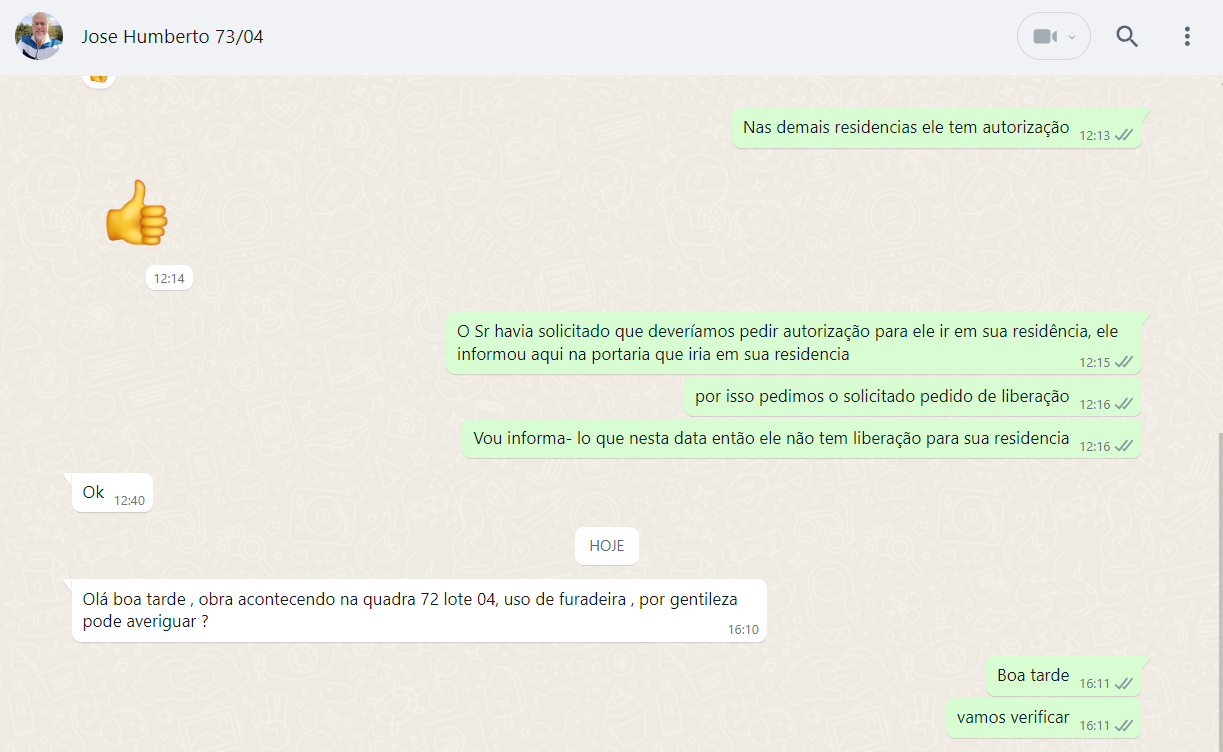Click the chat vertical scrollbar
Screen dimensions: 1223x752
(1218, 590)
